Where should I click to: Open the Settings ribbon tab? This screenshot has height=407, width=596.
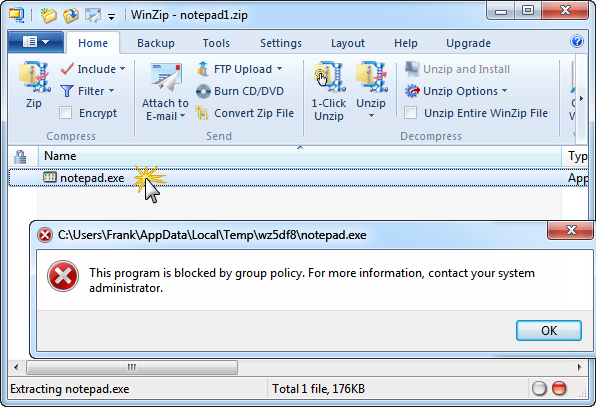281,43
